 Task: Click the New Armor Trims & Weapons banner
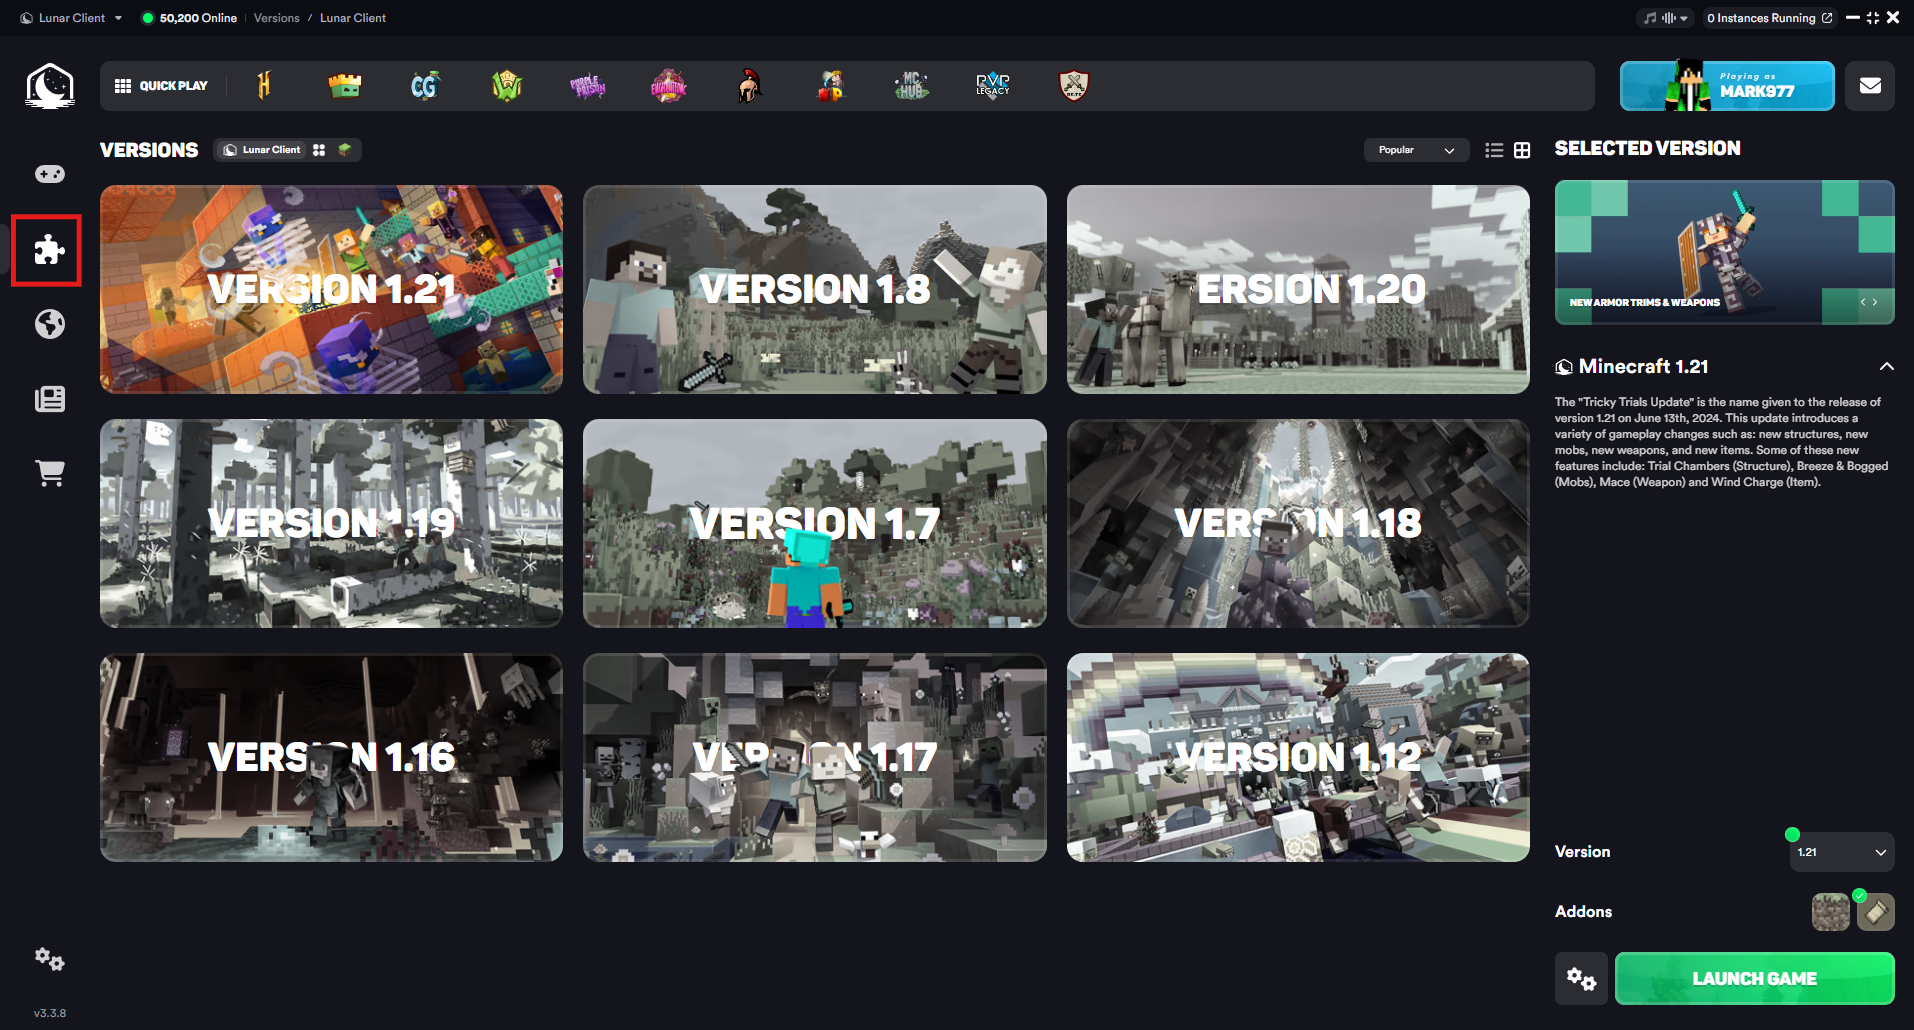[1724, 252]
